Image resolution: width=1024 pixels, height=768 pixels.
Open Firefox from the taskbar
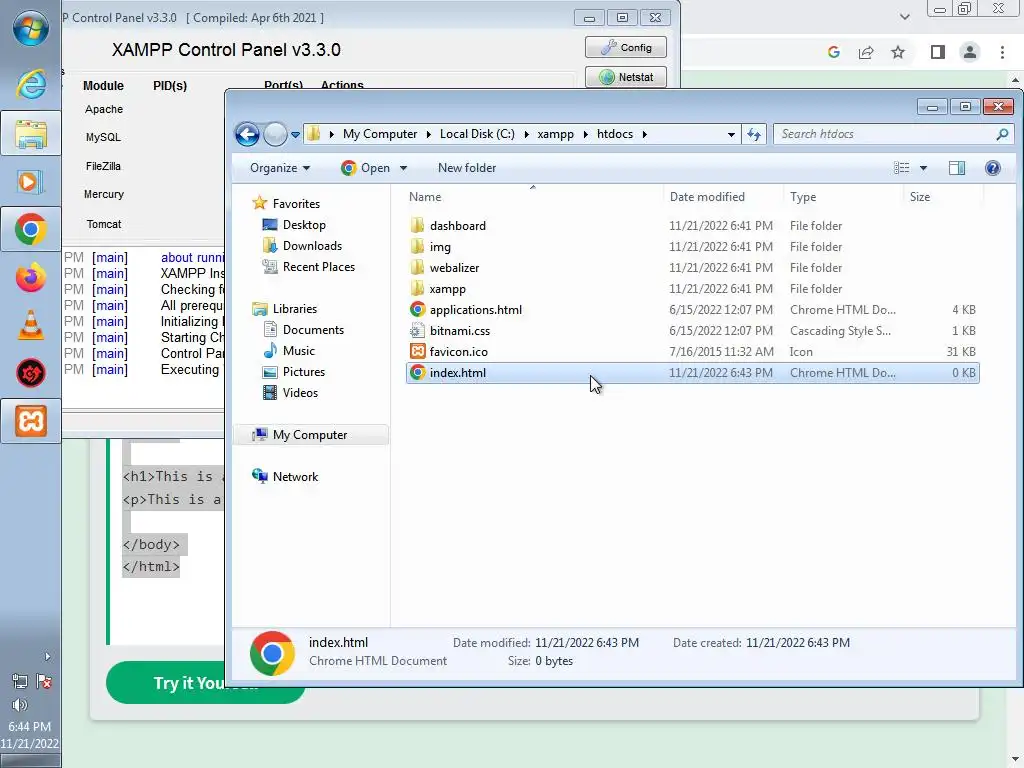coord(31,278)
